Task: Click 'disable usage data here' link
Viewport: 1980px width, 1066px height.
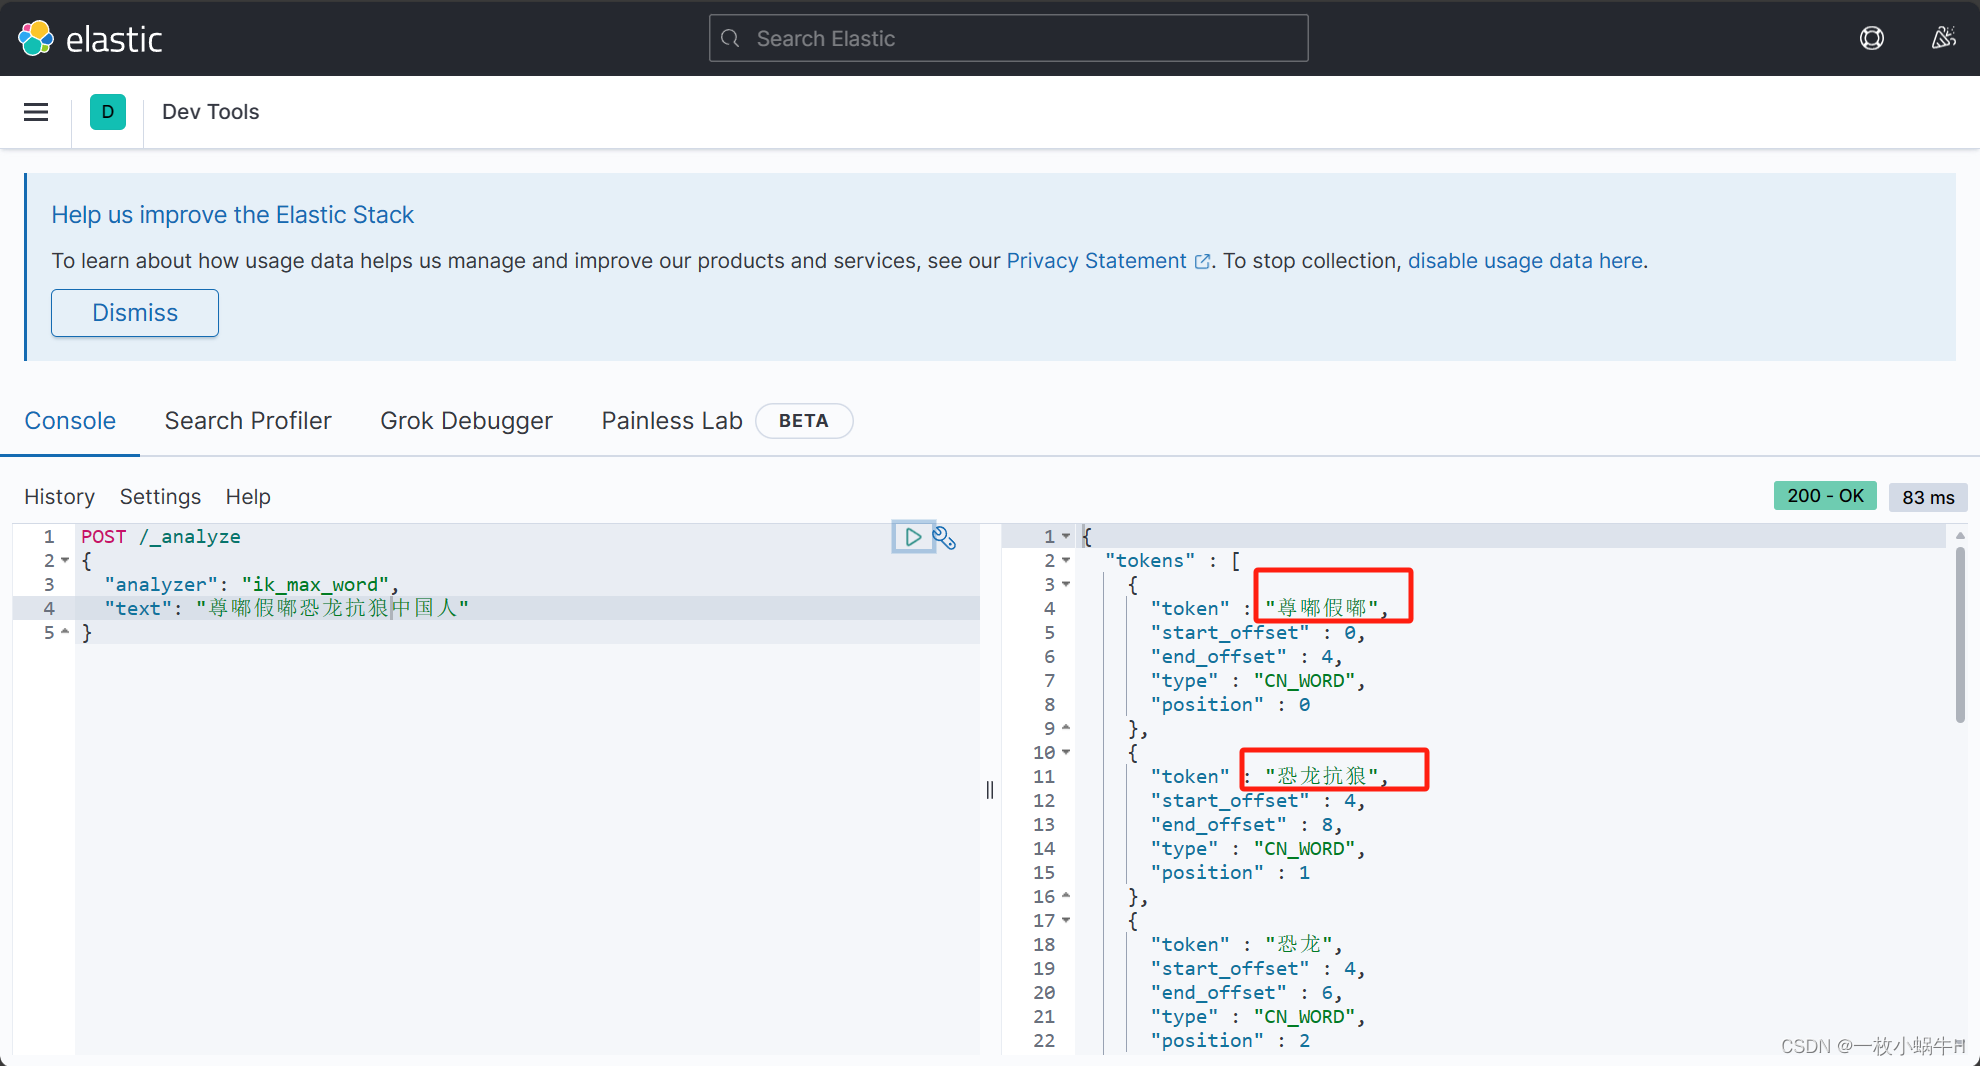Action: pos(1525,260)
